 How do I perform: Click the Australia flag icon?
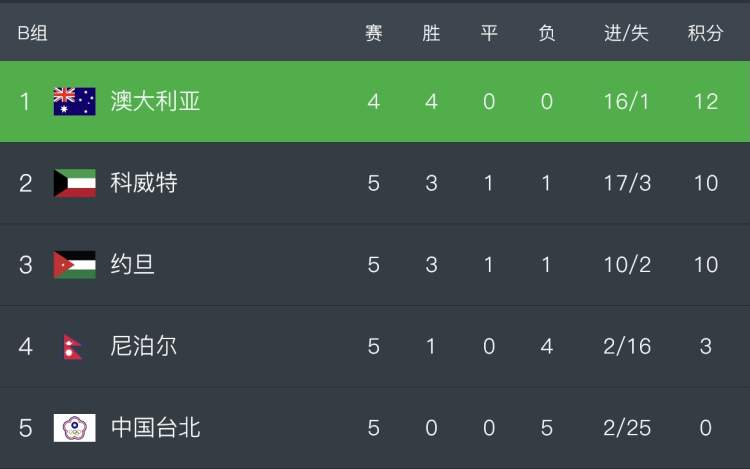point(75,101)
